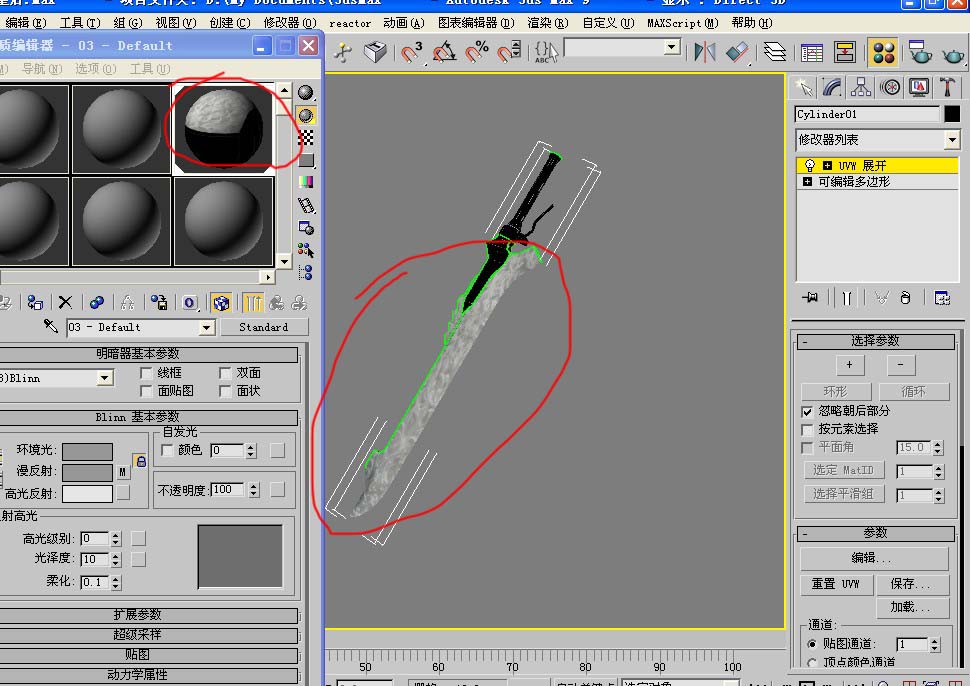The height and width of the screenshot is (686, 970).
Task: Toggle the Pin Stack icon
Action: pos(810,298)
